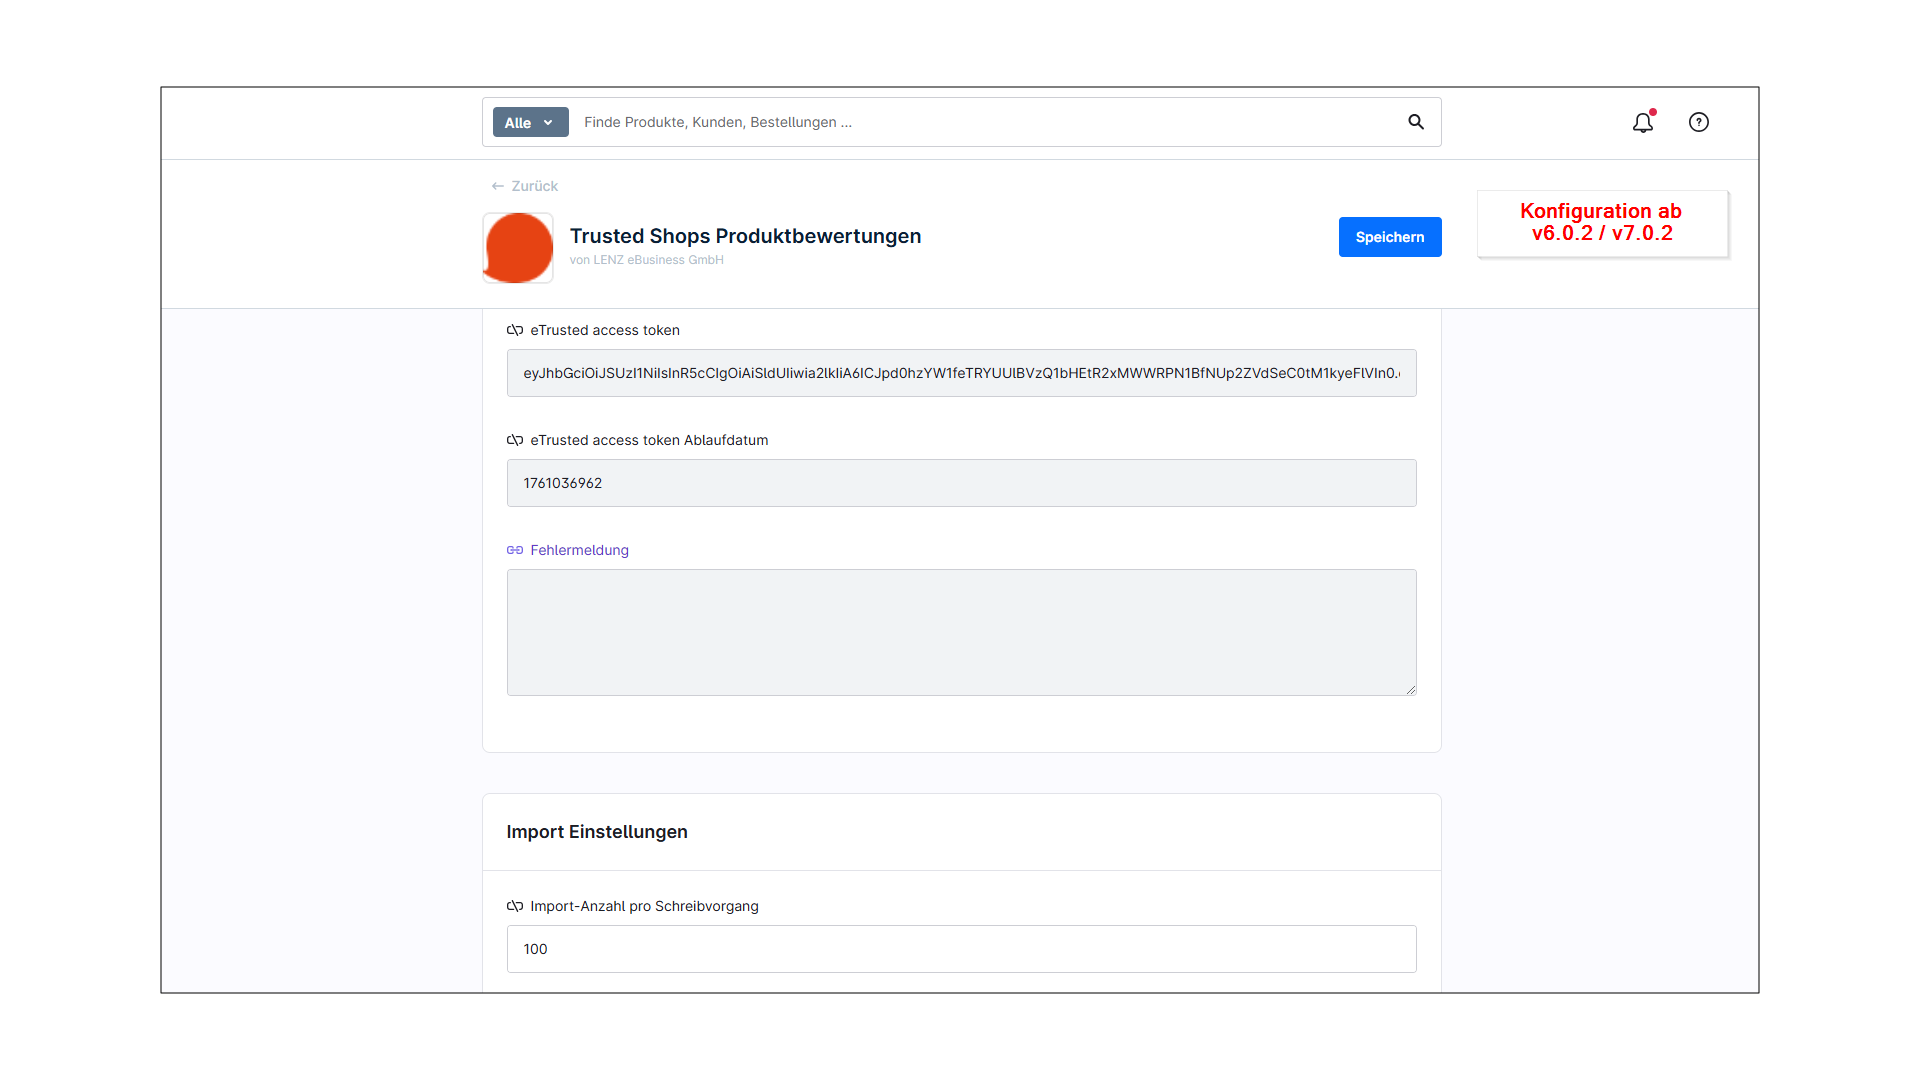Click the 'von LENZ eBusiness GmbH' text

pyautogui.click(x=647, y=260)
